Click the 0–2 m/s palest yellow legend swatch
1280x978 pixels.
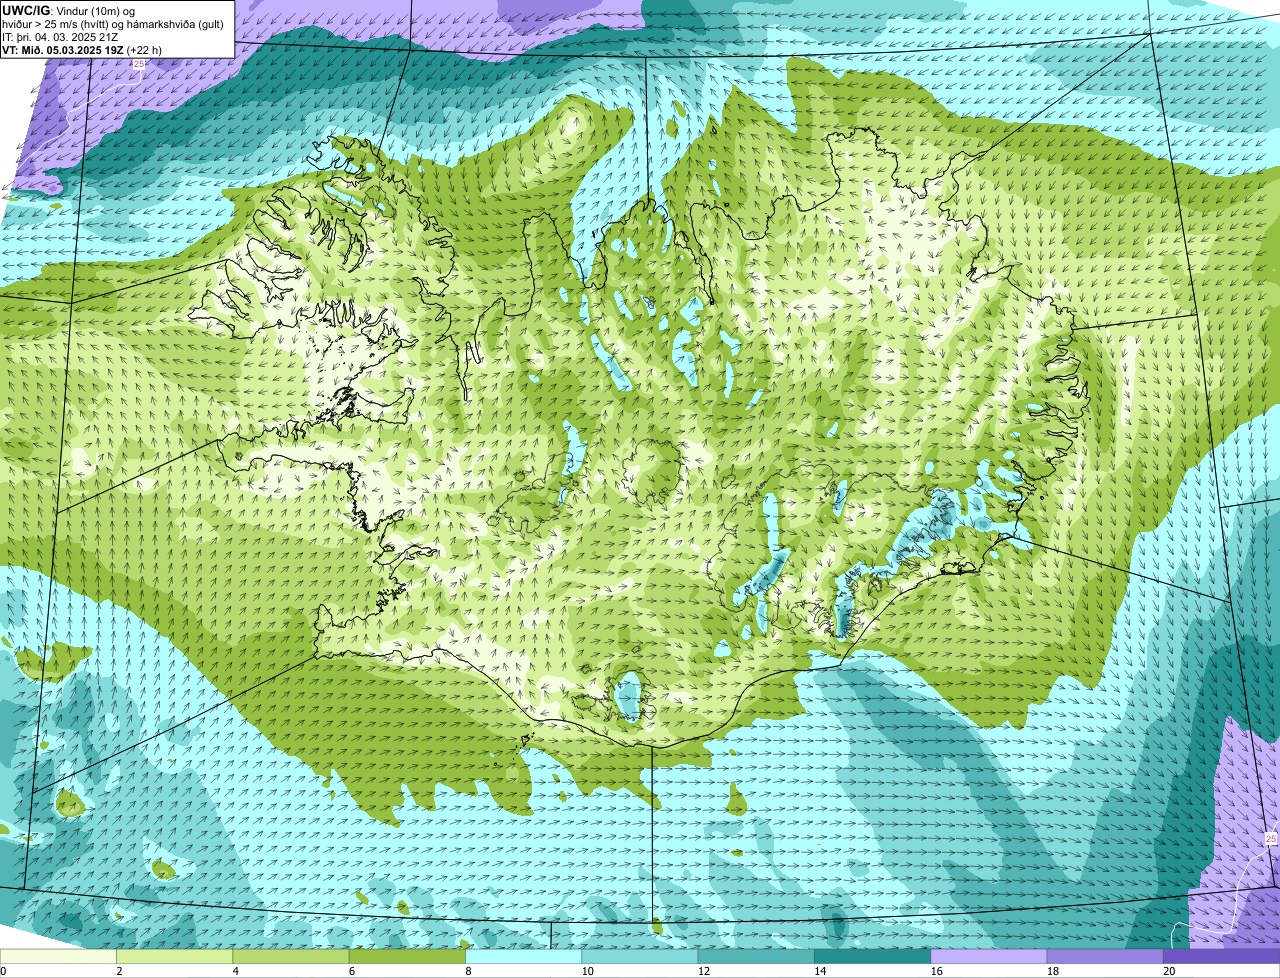point(58,957)
